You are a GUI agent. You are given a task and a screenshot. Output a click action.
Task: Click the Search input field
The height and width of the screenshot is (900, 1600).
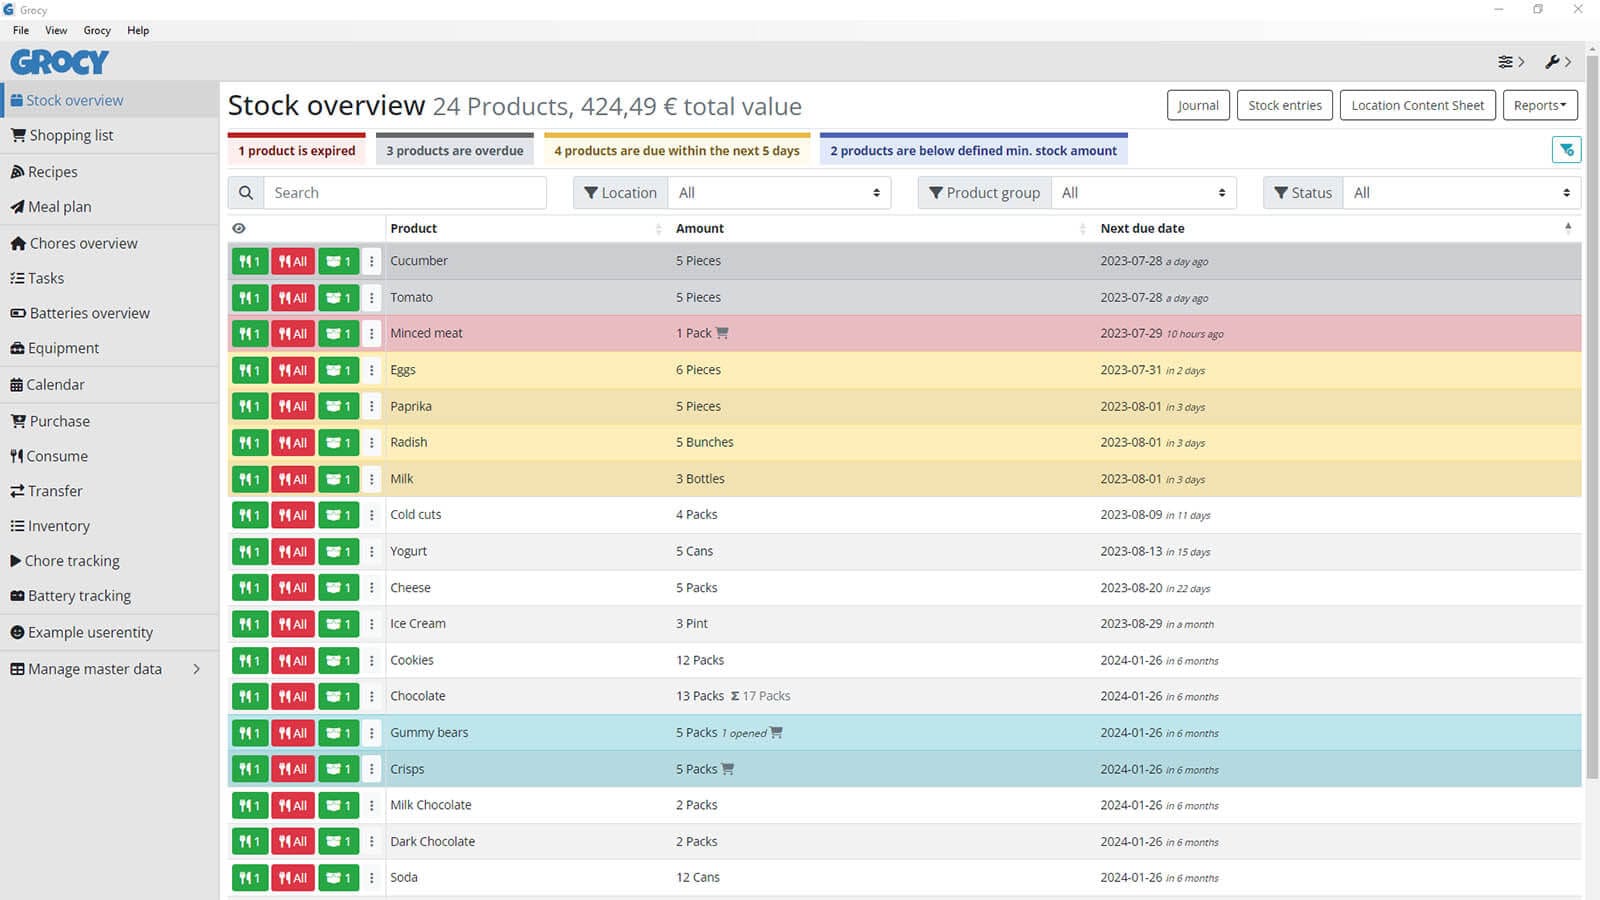click(x=405, y=193)
